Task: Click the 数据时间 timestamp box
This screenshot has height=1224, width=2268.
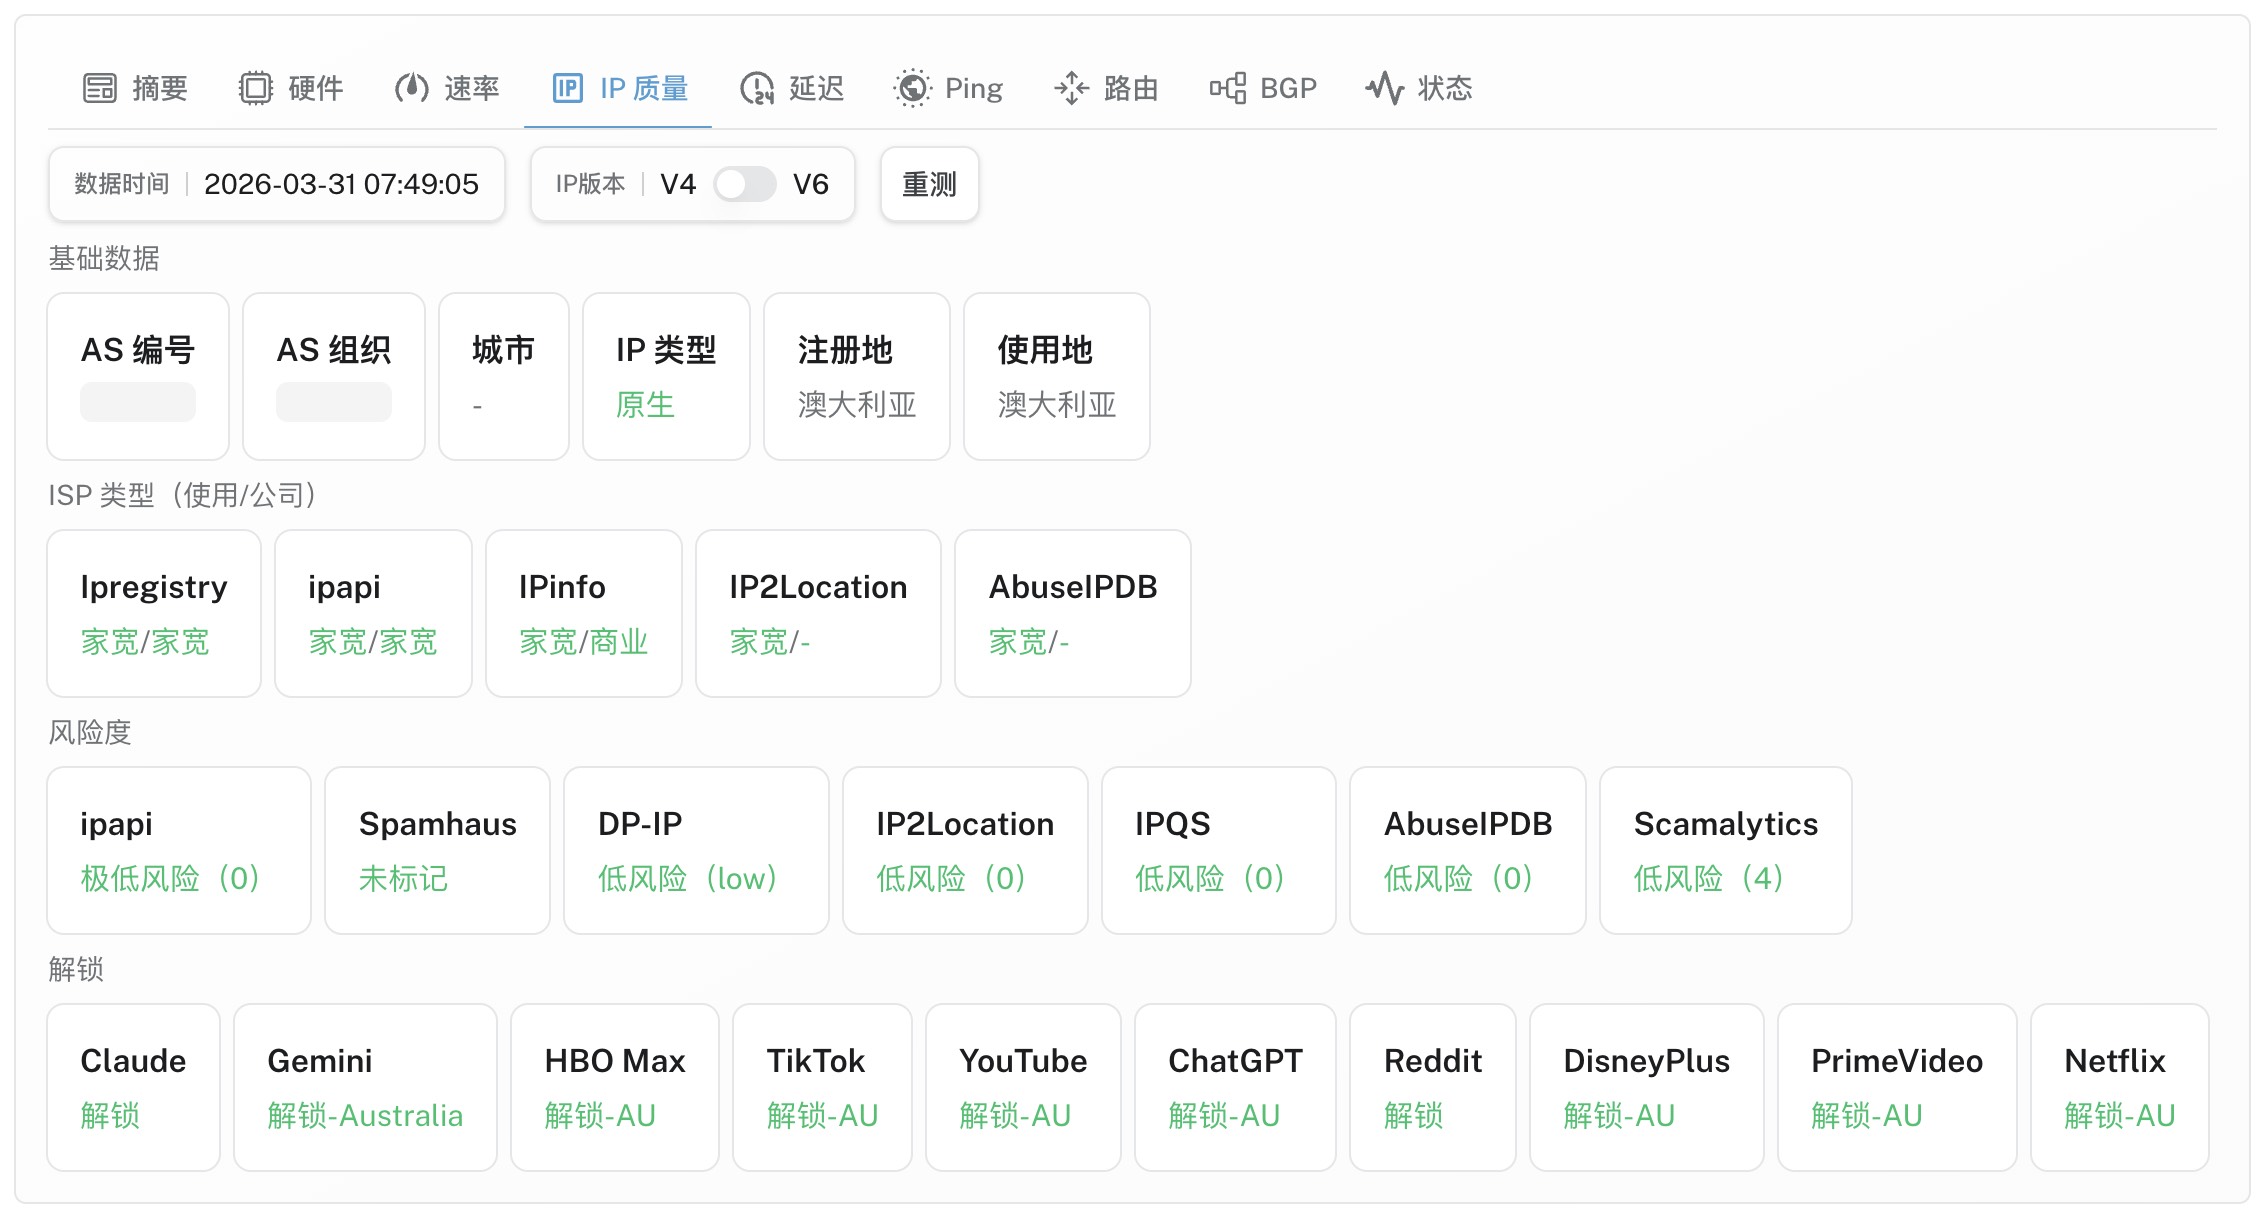Action: (277, 184)
